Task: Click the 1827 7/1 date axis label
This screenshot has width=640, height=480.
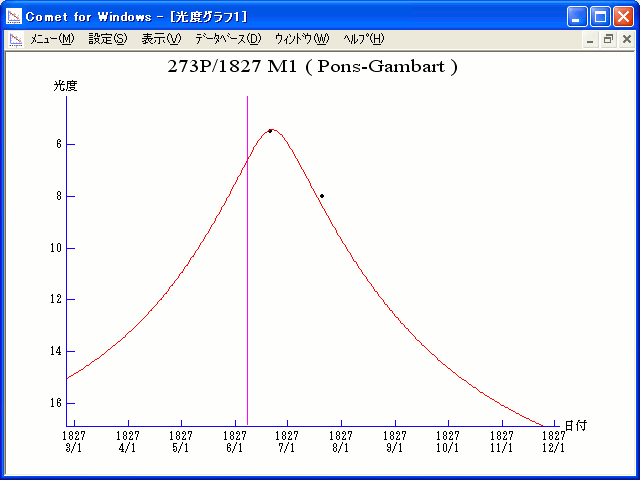Action: [x=287, y=441]
